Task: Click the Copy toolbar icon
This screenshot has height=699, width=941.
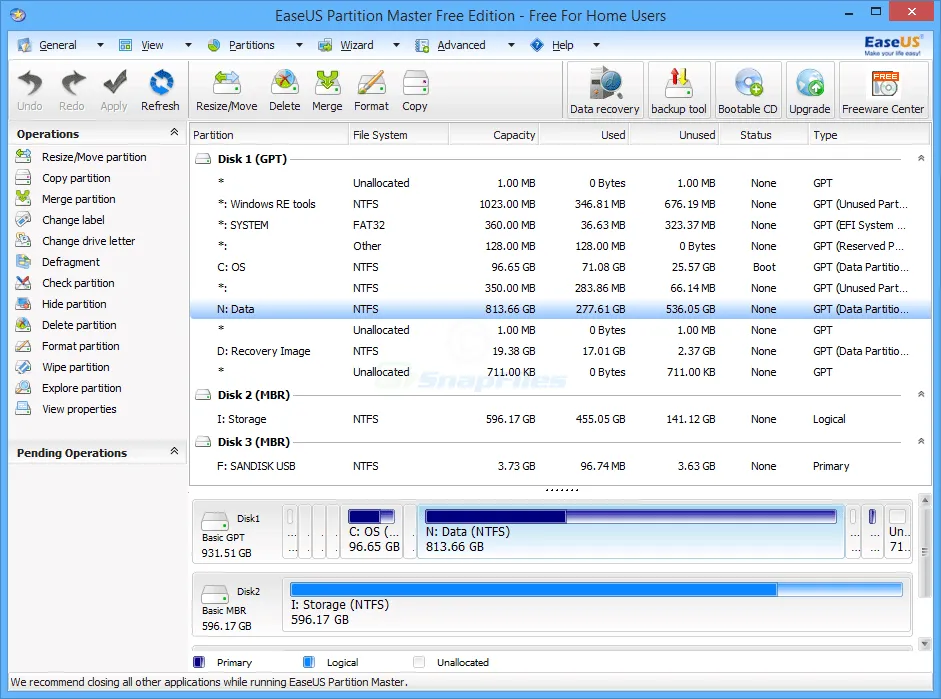Action: click(x=415, y=91)
